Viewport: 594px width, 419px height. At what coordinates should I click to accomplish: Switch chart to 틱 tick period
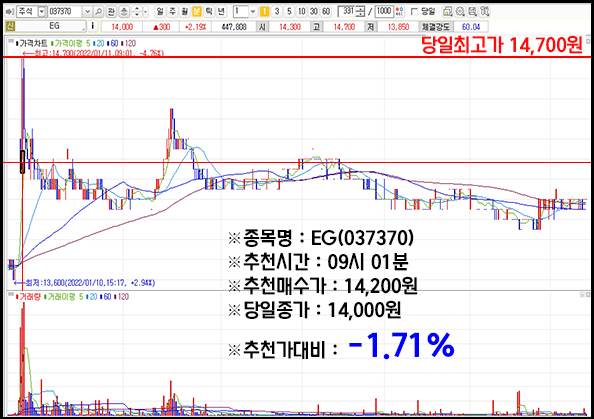(x=209, y=12)
